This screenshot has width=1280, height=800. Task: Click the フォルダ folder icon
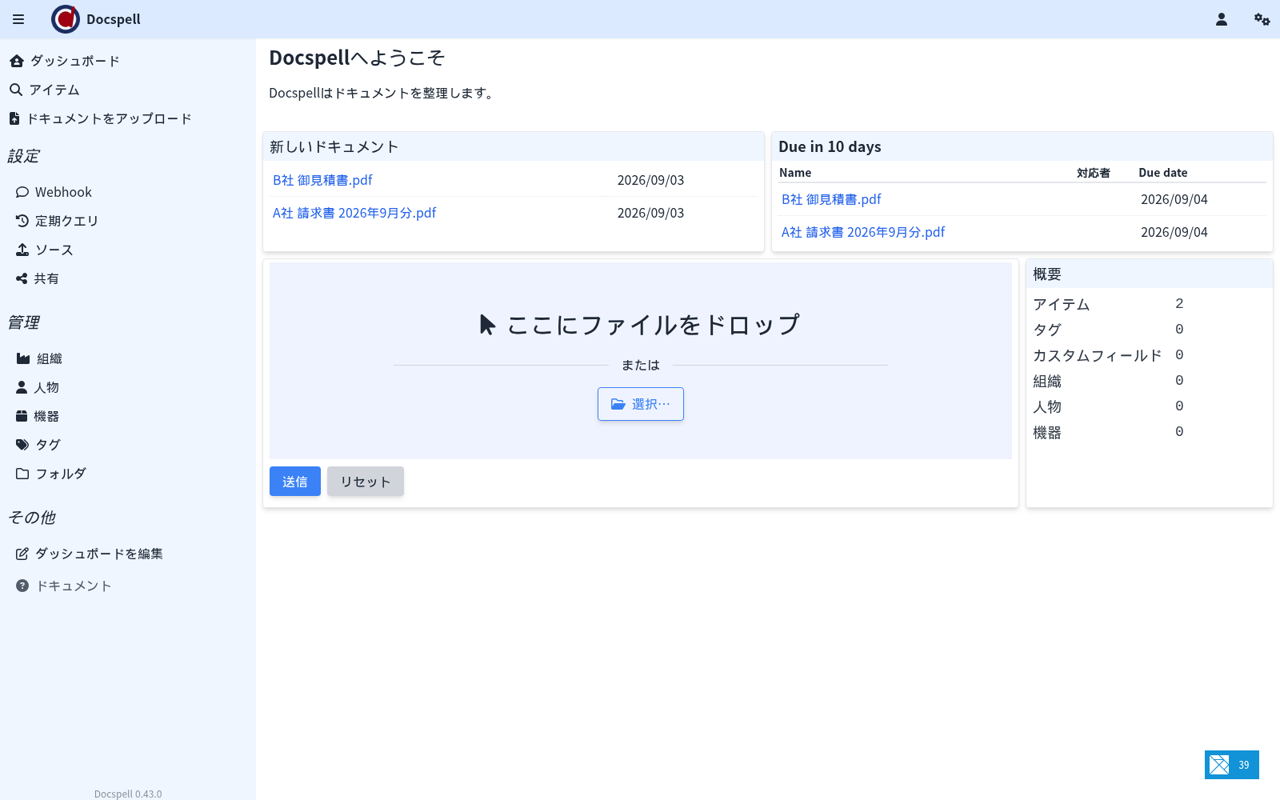click(22, 474)
